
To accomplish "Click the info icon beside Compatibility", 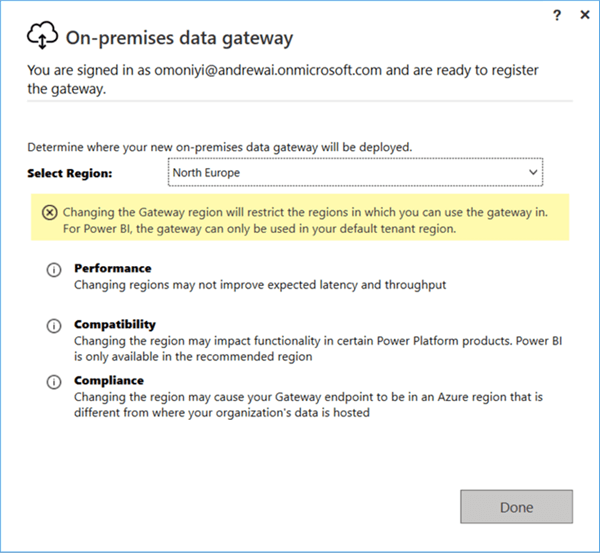I will (x=54, y=326).
